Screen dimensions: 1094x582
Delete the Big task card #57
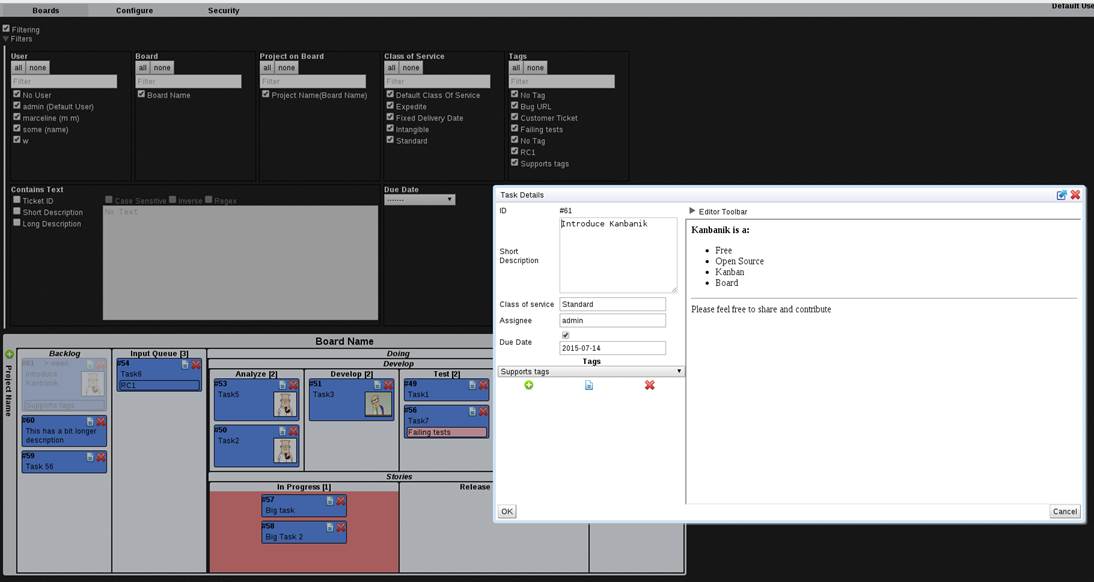(x=340, y=501)
